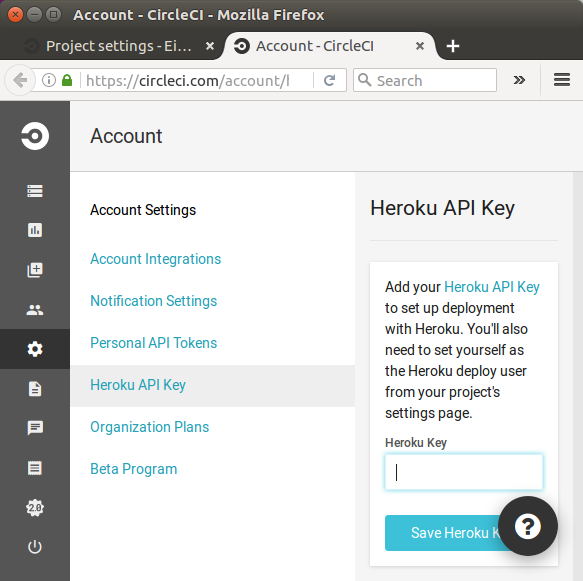Viewport: 583px width, 581px height.
Task: Open Account Integrations settings
Action: tap(155, 259)
